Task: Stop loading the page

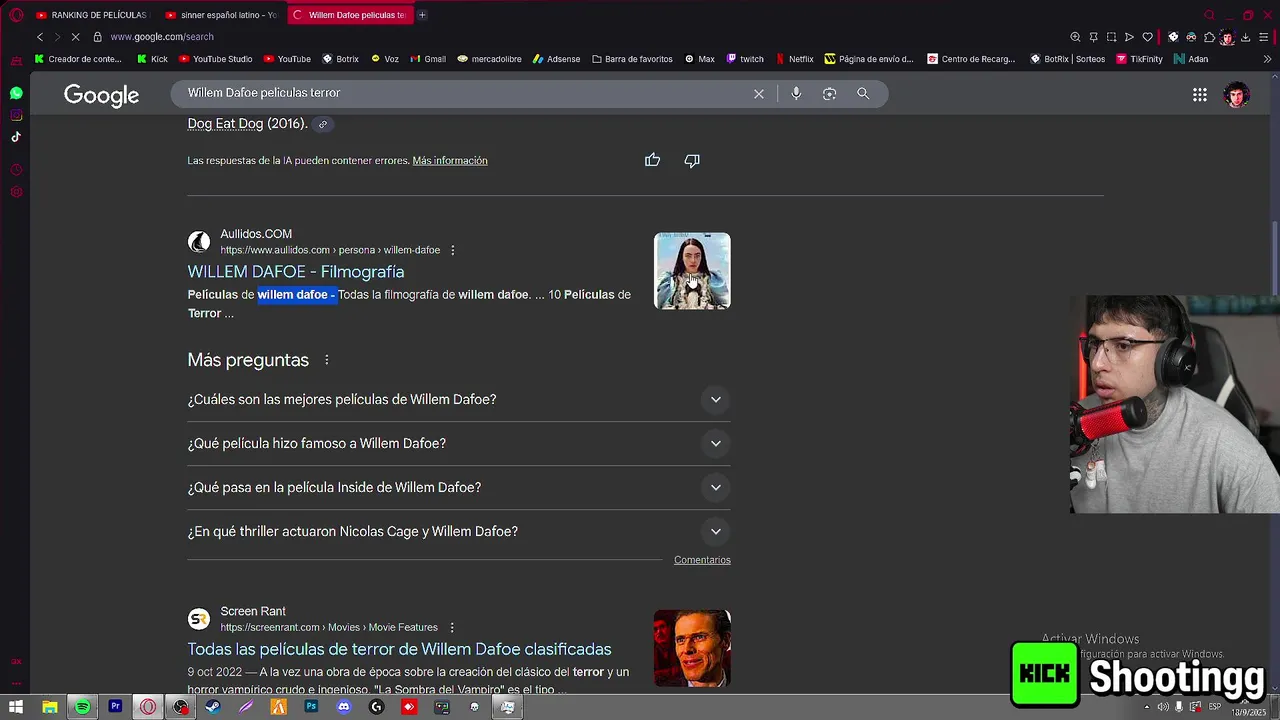Action: click(x=77, y=37)
